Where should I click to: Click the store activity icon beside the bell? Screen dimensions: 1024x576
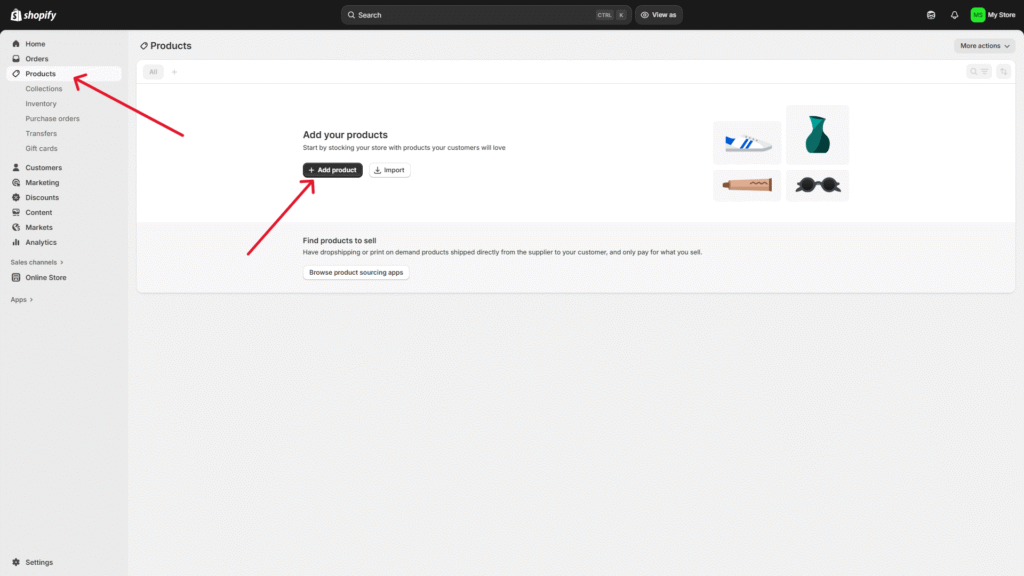[x=932, y=15]
